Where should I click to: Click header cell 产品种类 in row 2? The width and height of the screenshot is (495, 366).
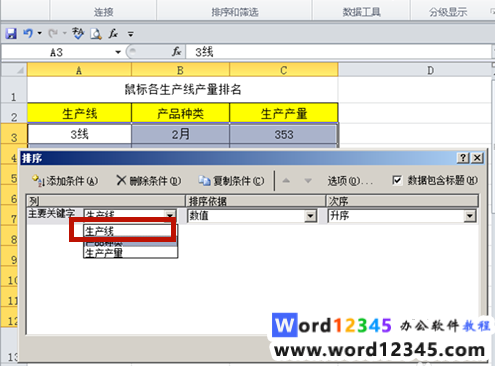click(x=180, y=113)
